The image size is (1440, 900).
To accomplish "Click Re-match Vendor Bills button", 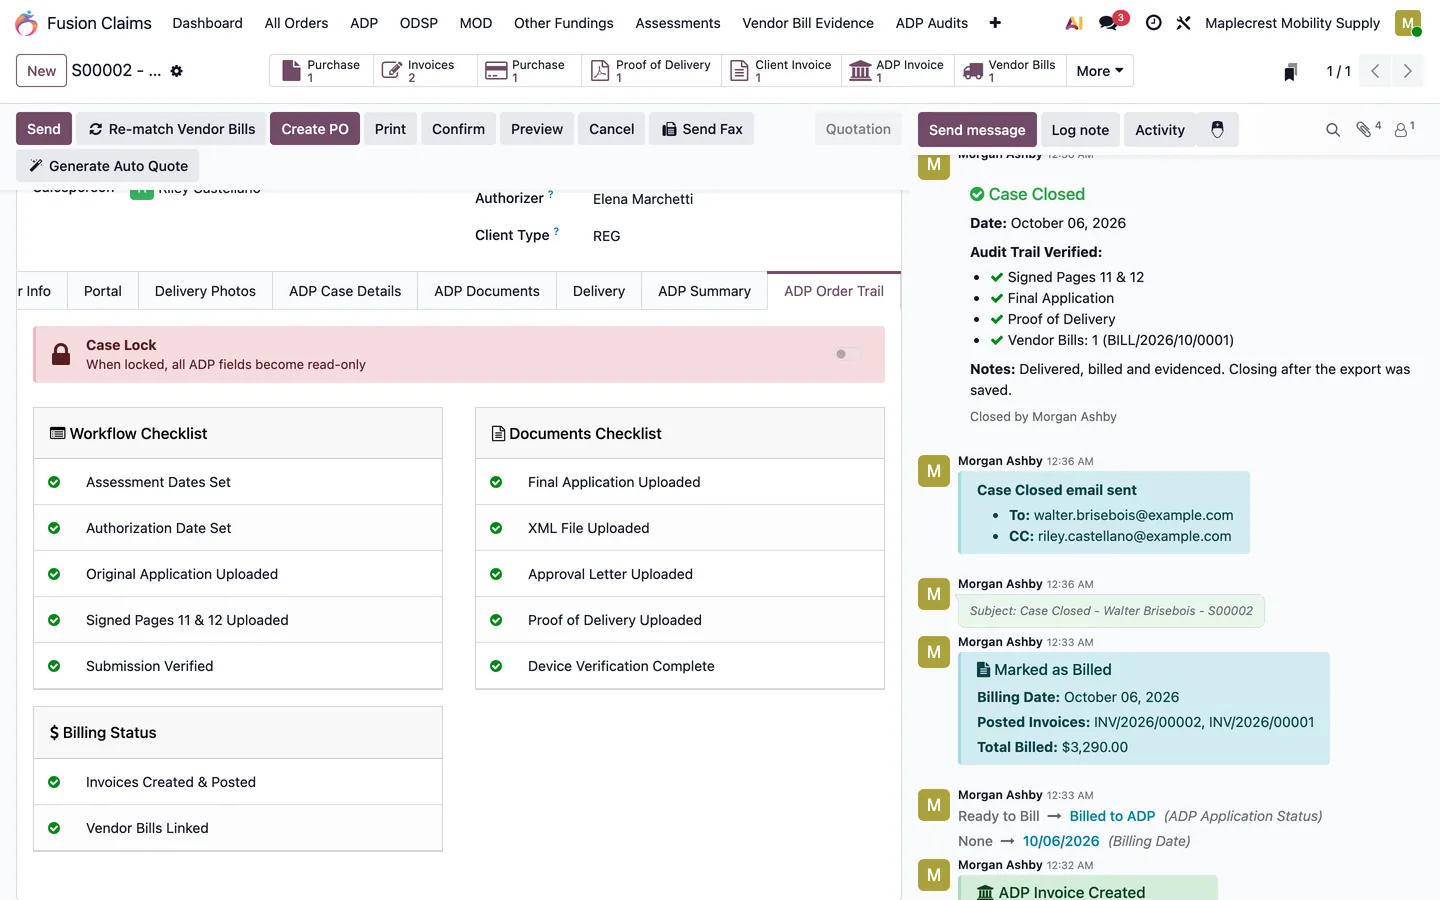I will click(171, 129).
